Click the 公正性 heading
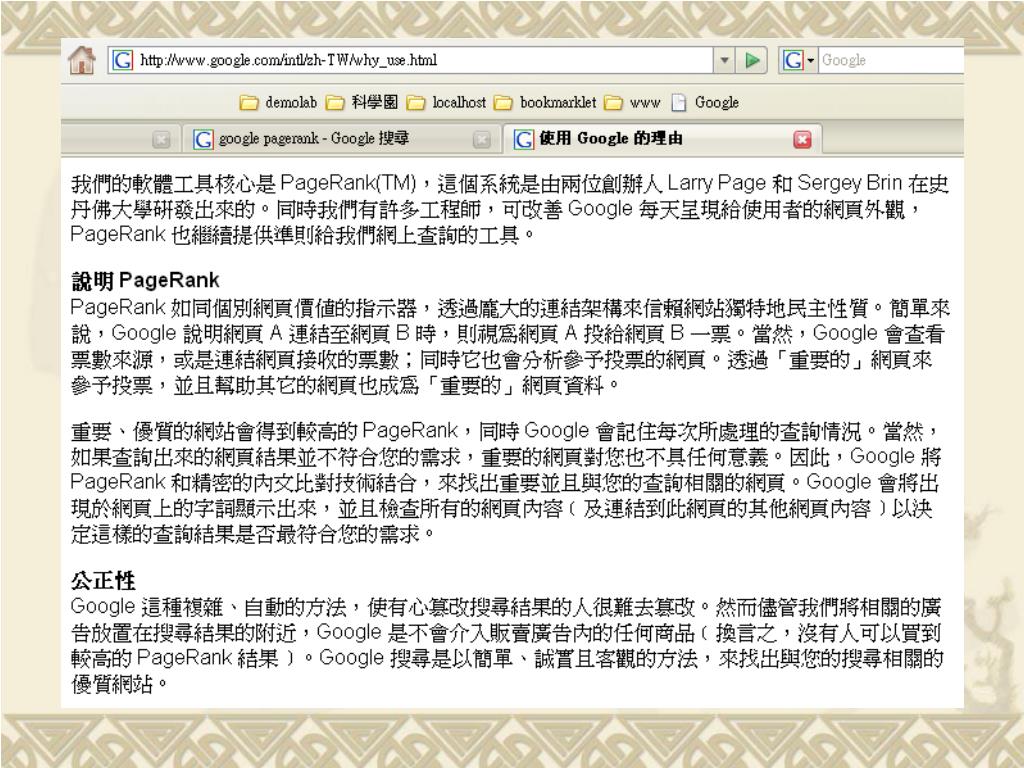Image resolution: width=1024 pixels, height=768 pixels. (x=103, y=580)
